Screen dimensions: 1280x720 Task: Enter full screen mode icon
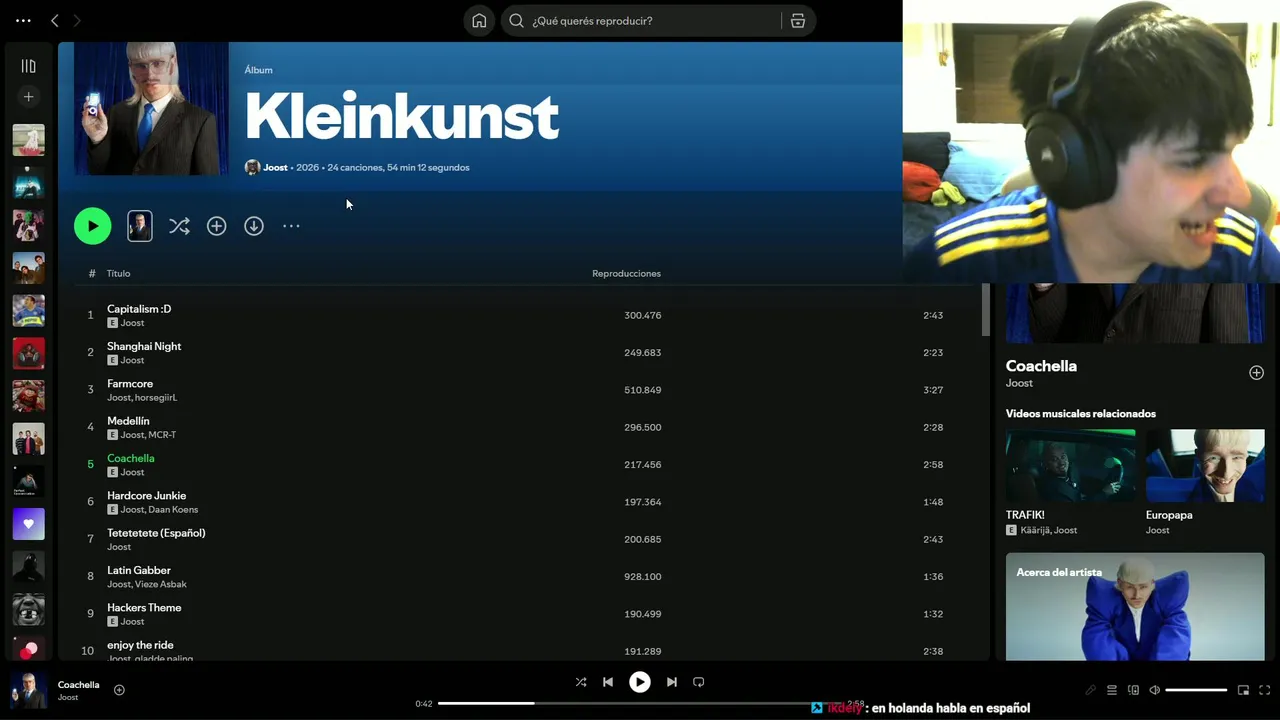click(1265, 690)
